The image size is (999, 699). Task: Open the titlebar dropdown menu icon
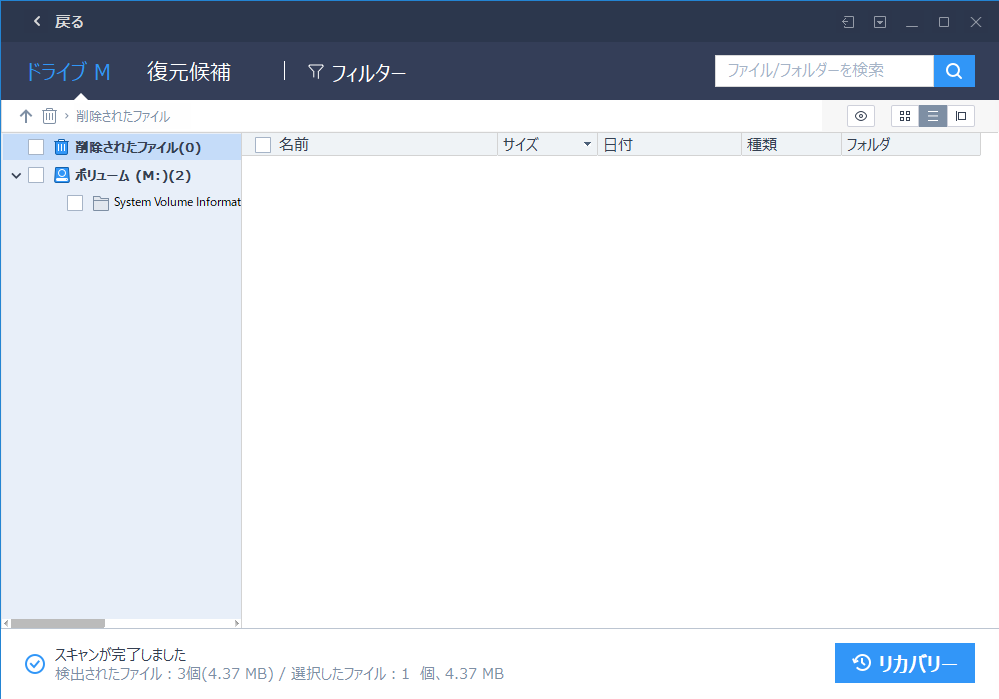point(881,21)
